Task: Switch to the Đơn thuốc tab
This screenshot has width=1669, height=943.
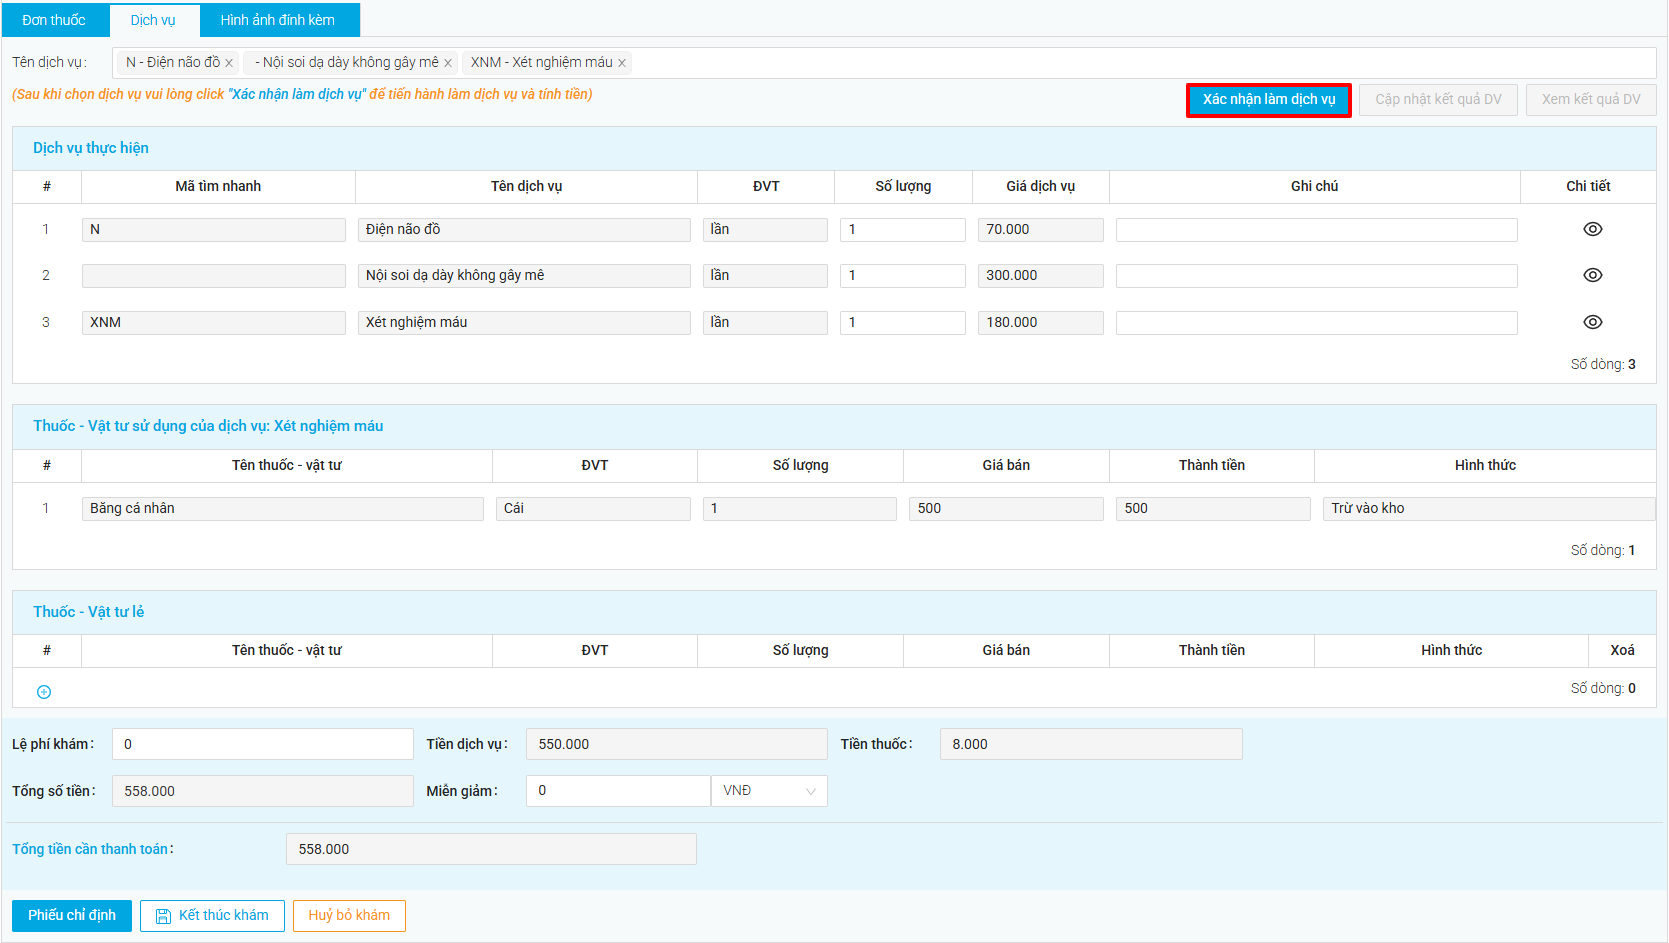Action: coord(54,20)
